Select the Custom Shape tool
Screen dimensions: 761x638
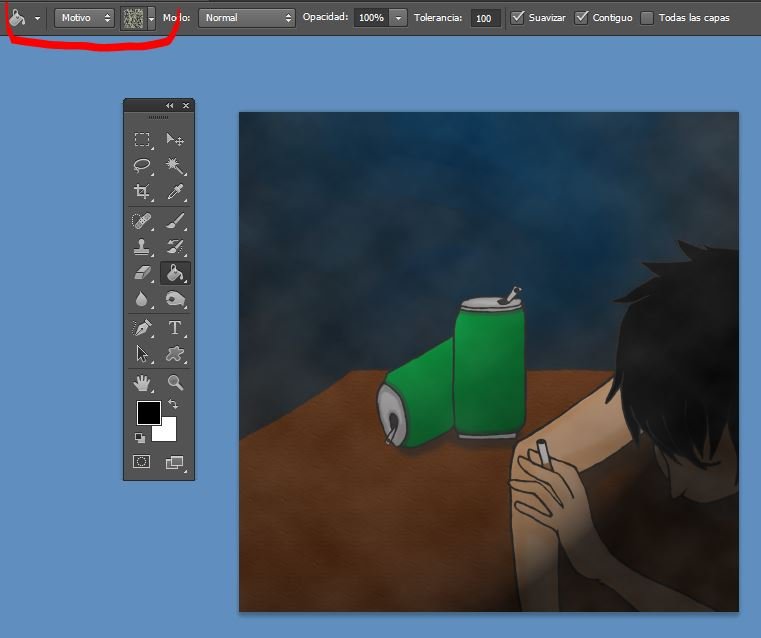click(x=175, y=354)
